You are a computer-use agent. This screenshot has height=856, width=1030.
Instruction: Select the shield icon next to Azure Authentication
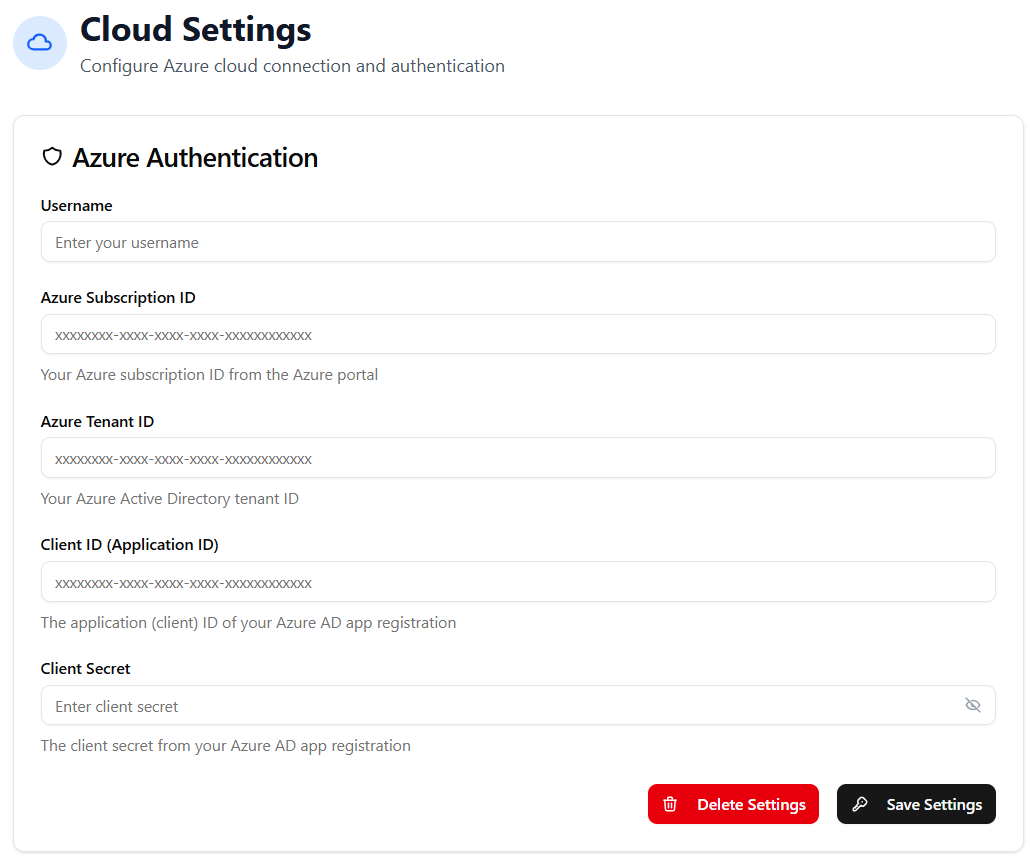click(52, 156)
